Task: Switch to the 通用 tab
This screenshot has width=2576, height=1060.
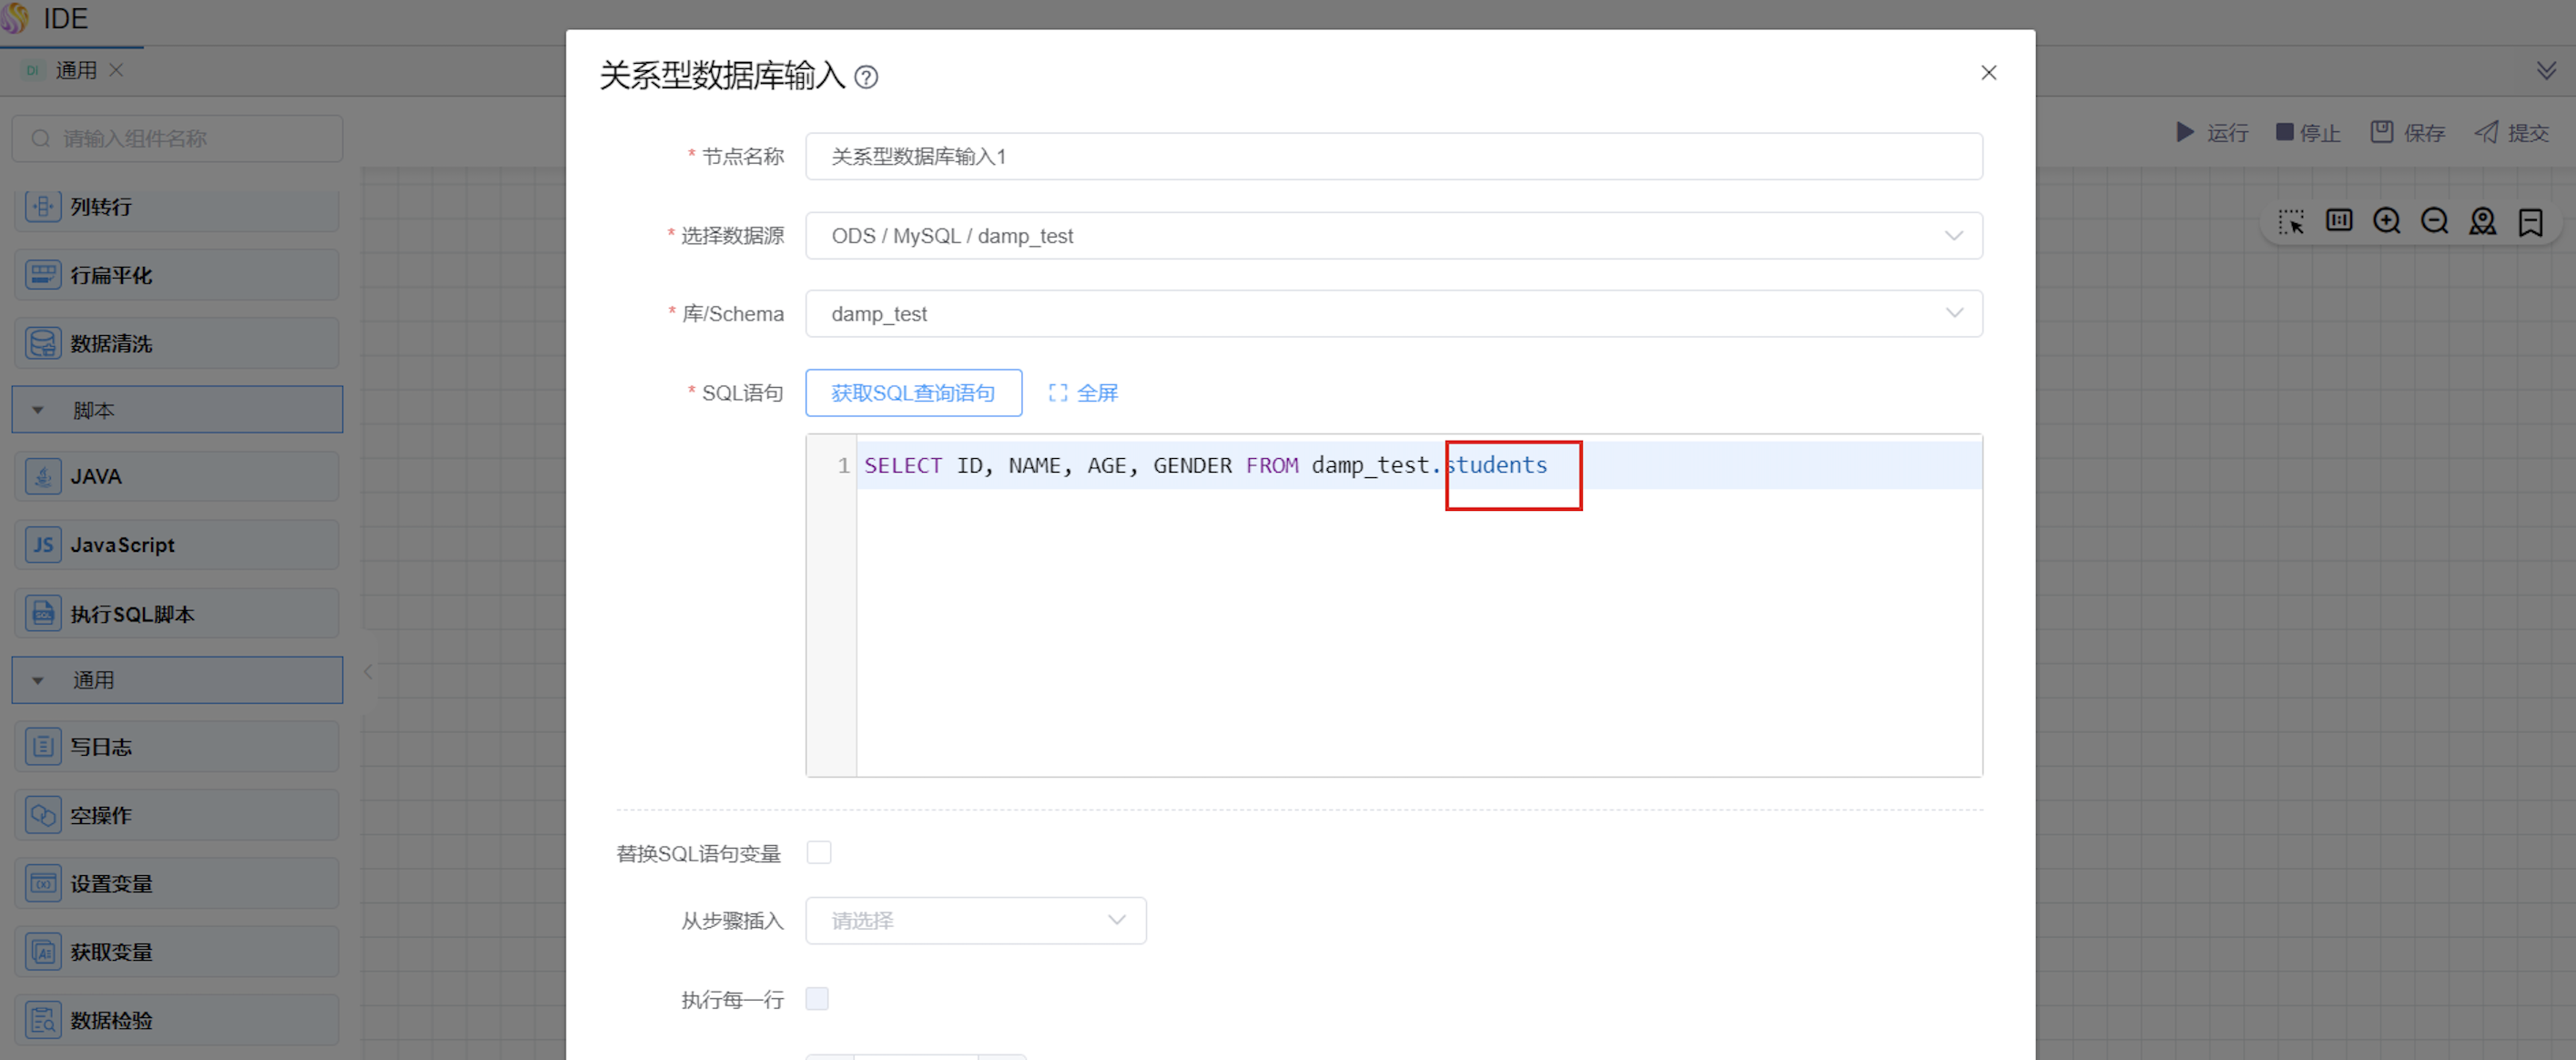Action: click(x=75, y=70)
